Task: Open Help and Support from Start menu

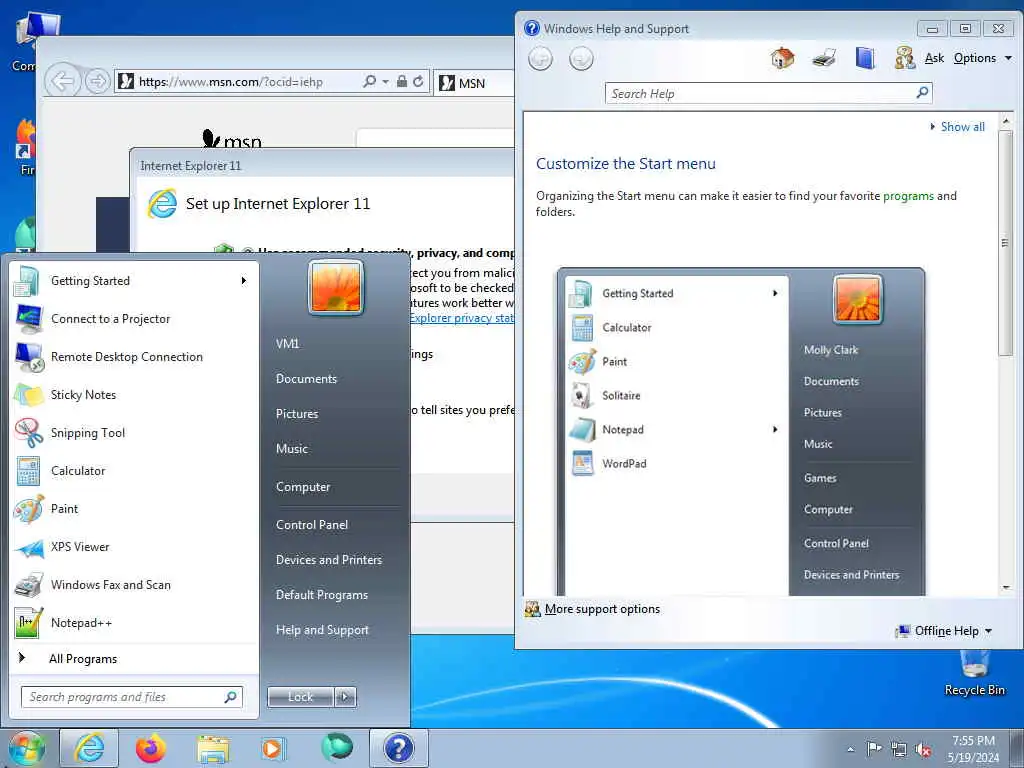Action: tap(323, 630)
